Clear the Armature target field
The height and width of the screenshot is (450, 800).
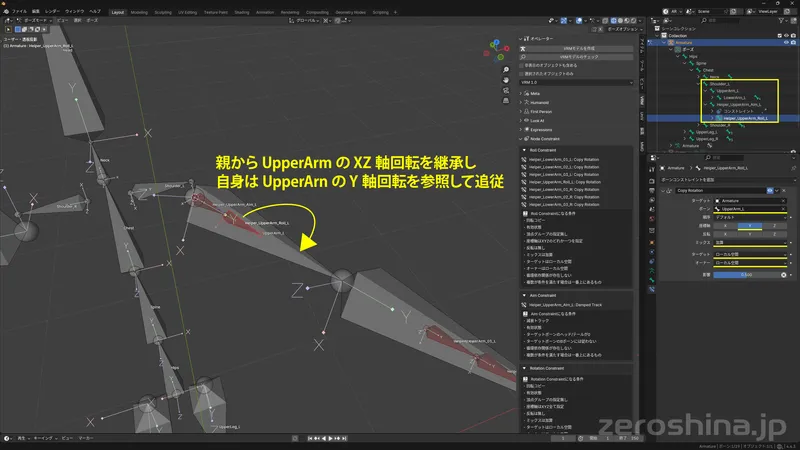[783, 201]
